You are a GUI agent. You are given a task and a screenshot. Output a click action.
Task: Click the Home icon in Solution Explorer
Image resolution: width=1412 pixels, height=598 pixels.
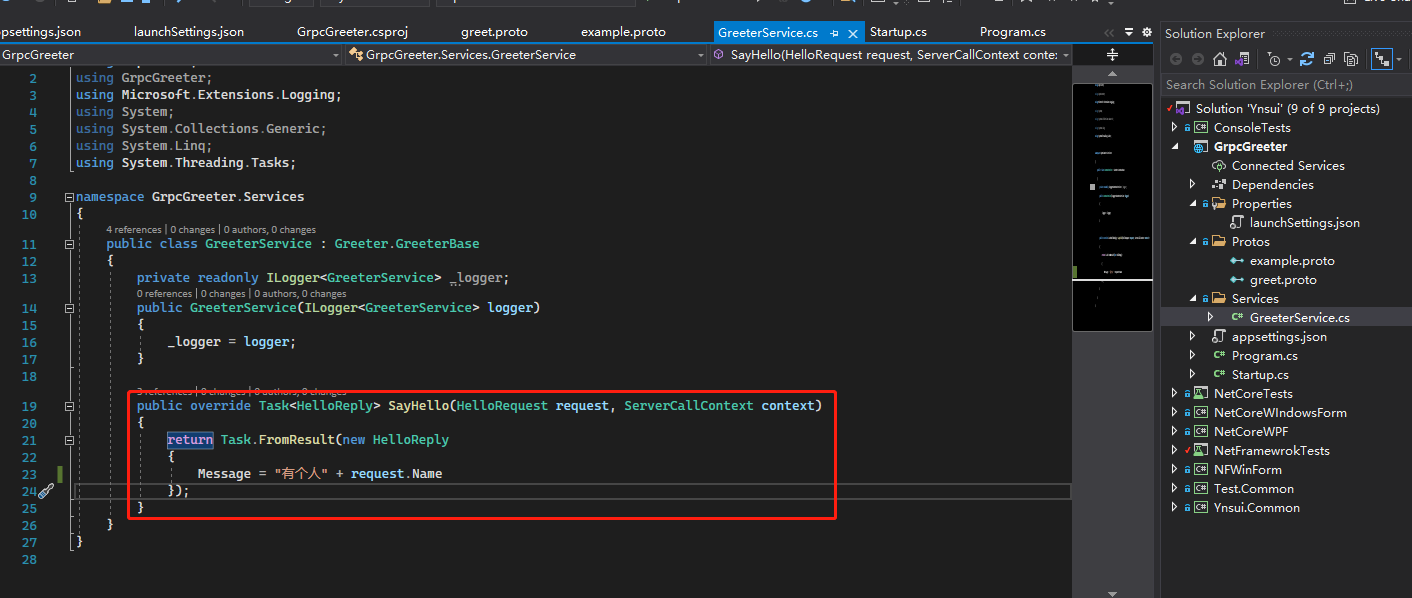tap(1220, 59)
